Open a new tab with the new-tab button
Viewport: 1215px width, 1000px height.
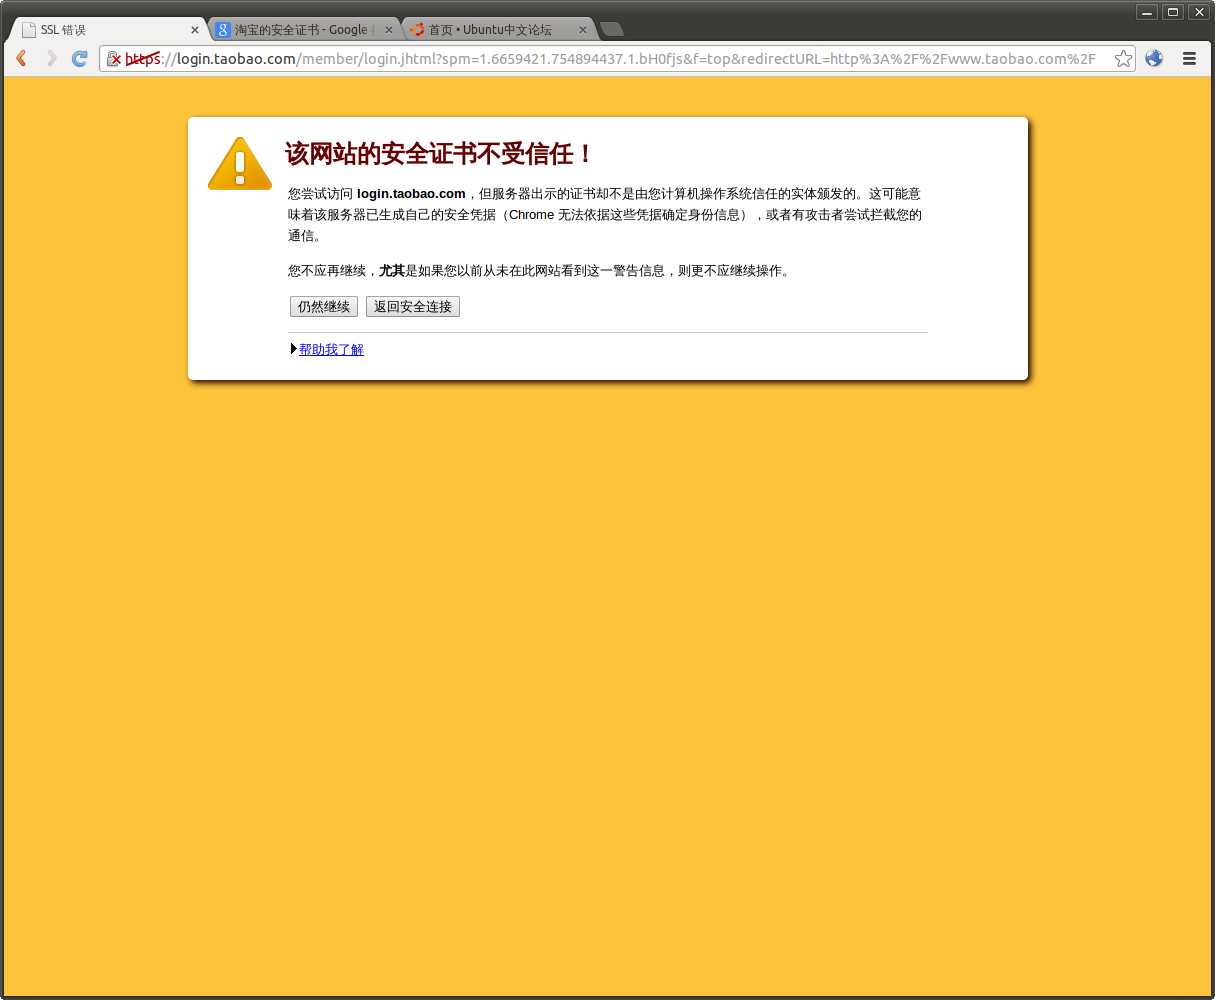click(612, 29)
